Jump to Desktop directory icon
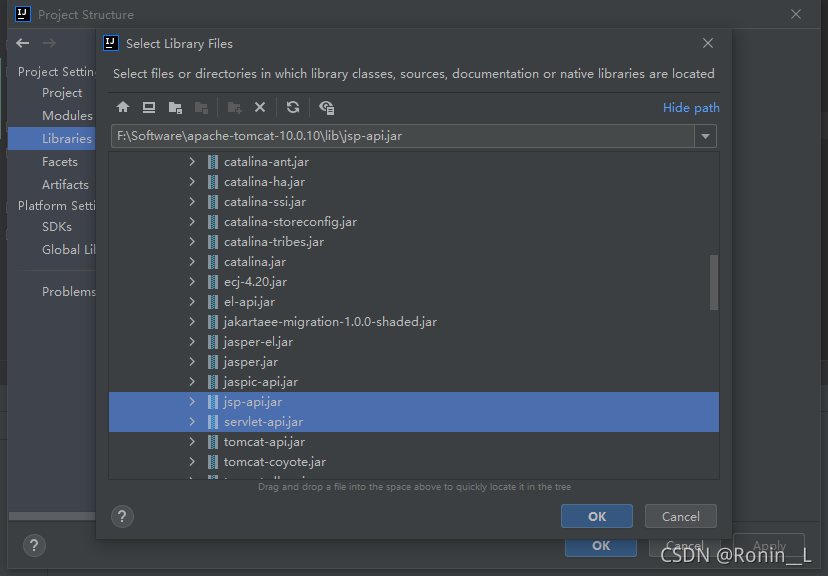Image resolution: width=828 pixels, height=576 pixels. pyautogui.click(x=149, y=107)
